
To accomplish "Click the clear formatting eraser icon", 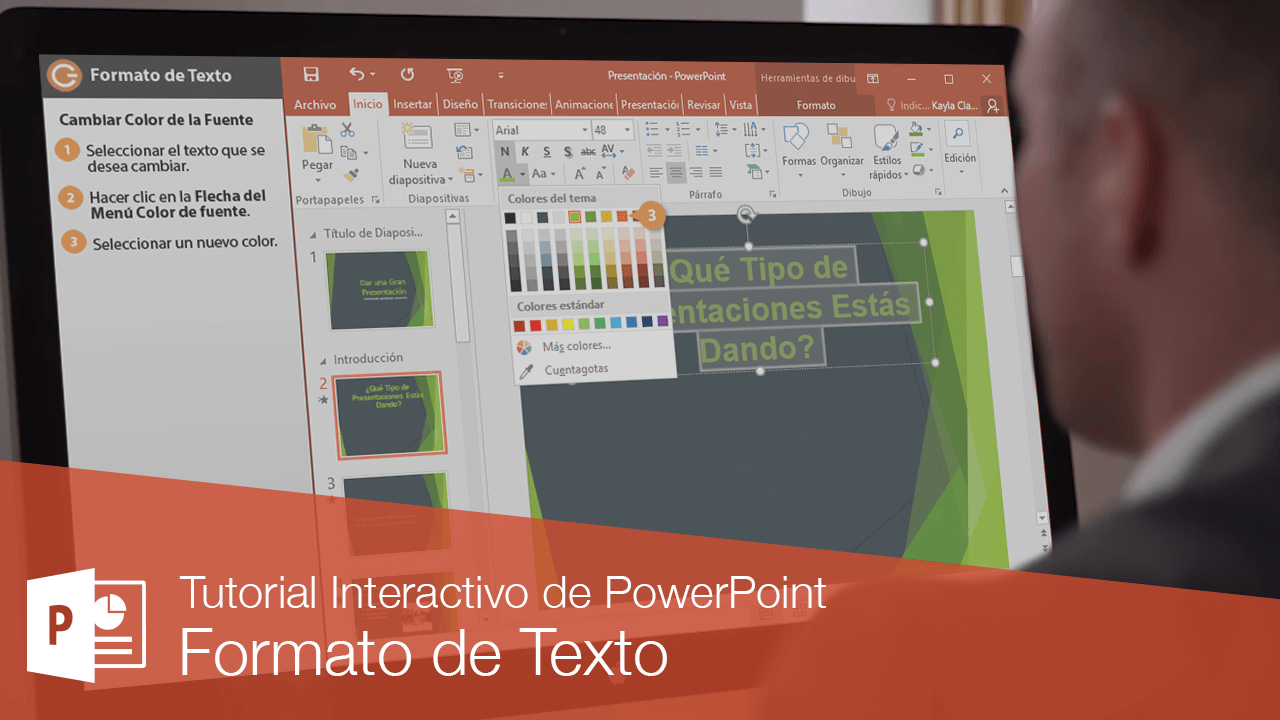I will (629, 173).
